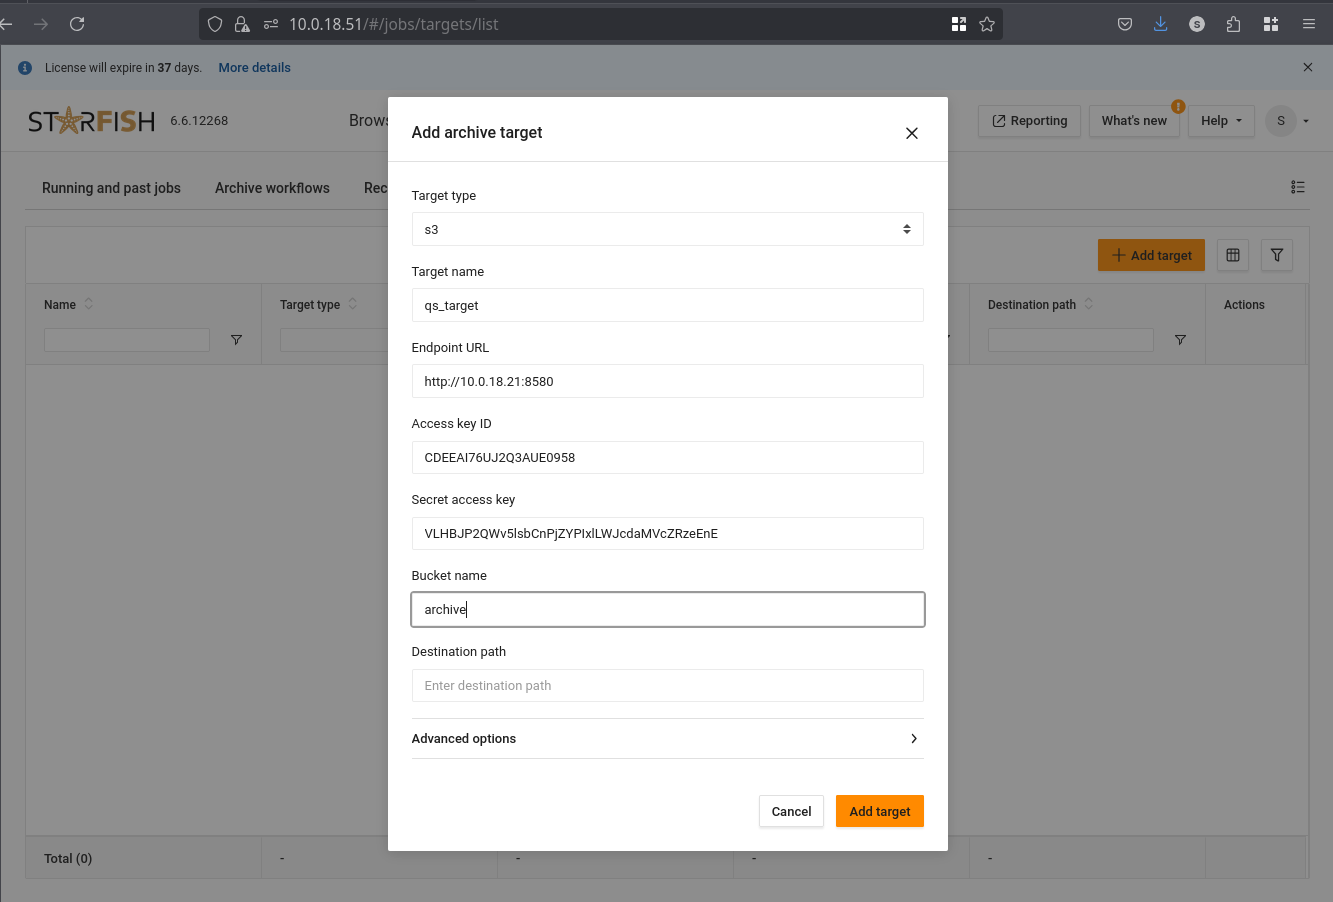Click the table filter funnel icon
This screenshot has width=1333, height=902.
tap(1277, 256)
